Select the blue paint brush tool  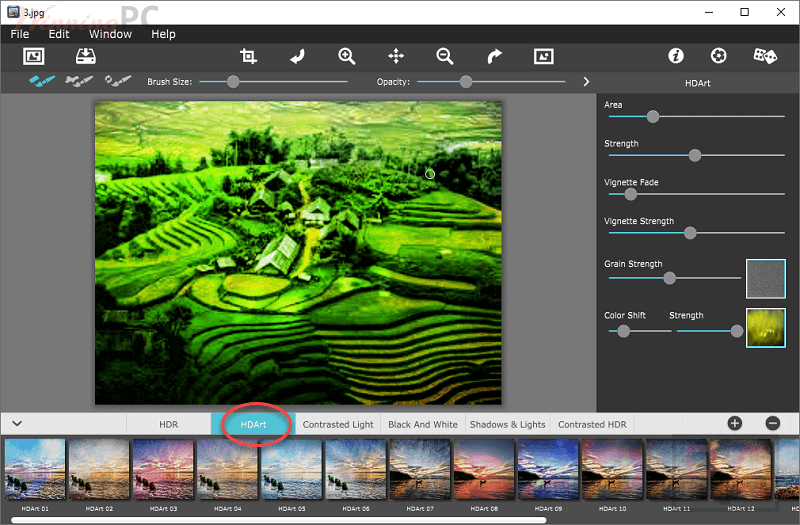[42, 81]
